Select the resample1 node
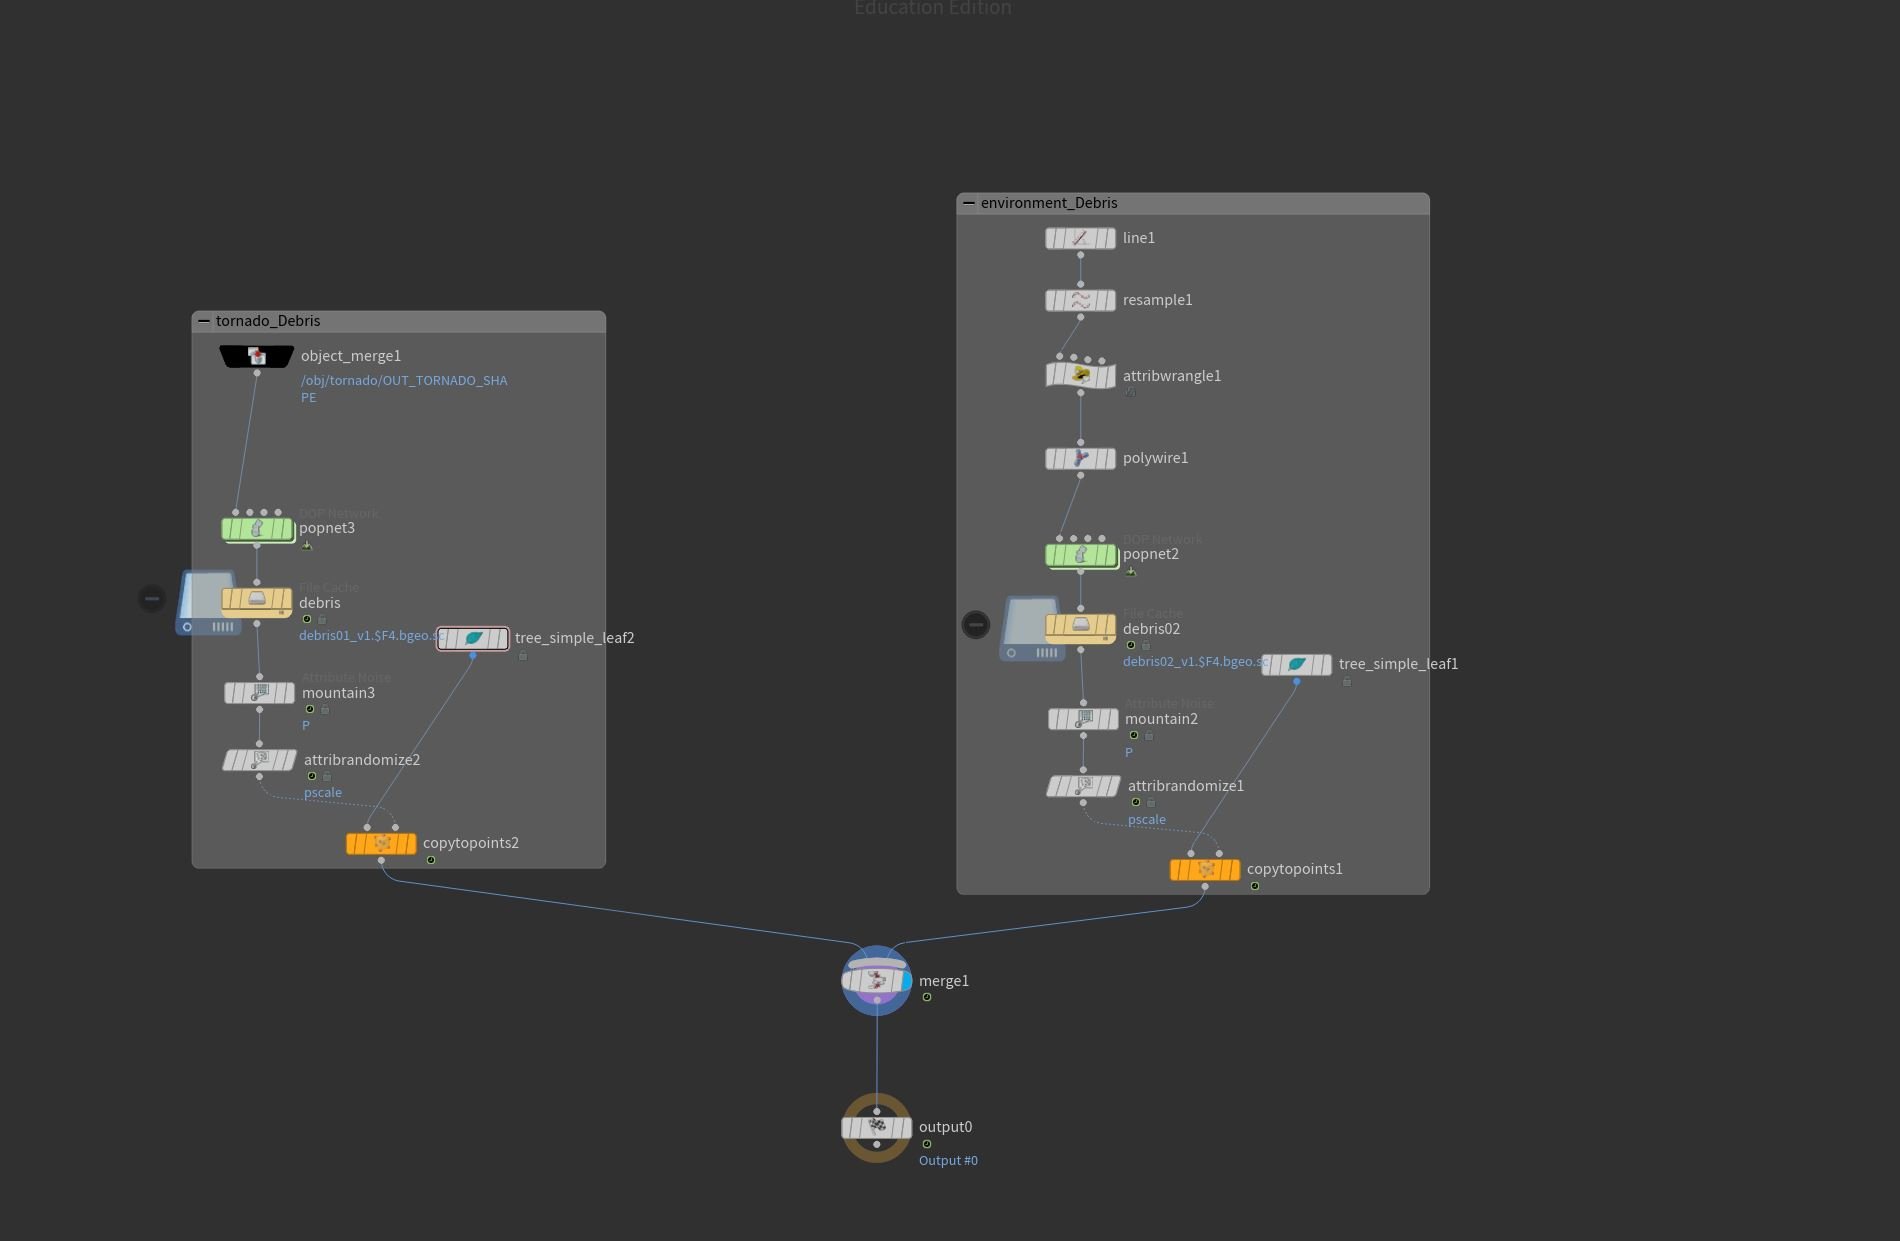 click(x=1080, y=300)
